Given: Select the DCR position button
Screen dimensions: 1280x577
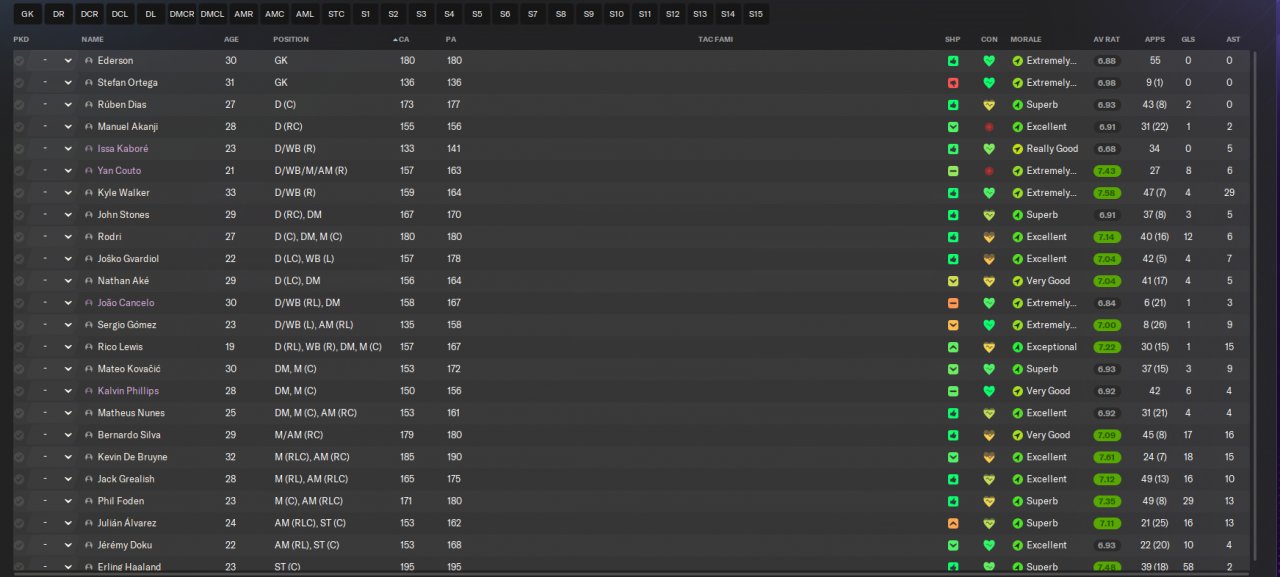Looking at the screenshot, I should tap(89, 14).
